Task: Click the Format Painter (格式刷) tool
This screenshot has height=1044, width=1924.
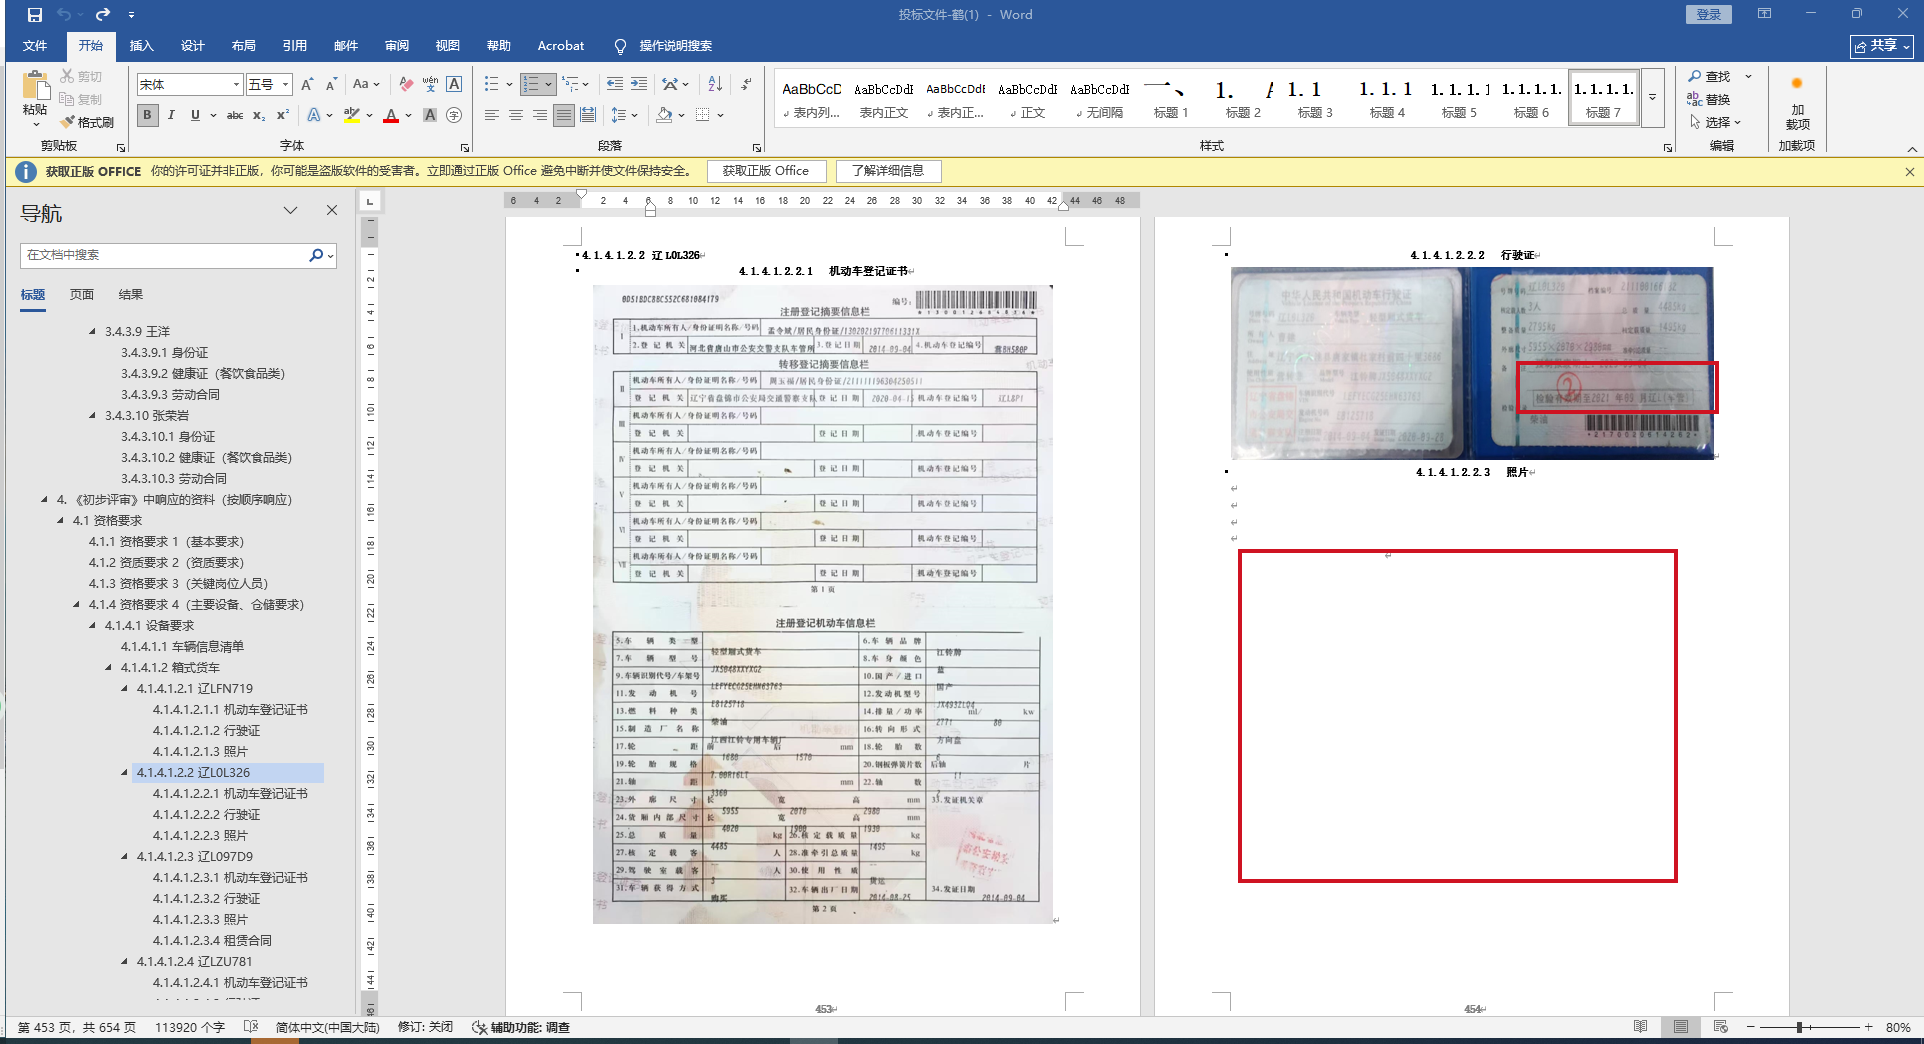Action: point(88,122)
